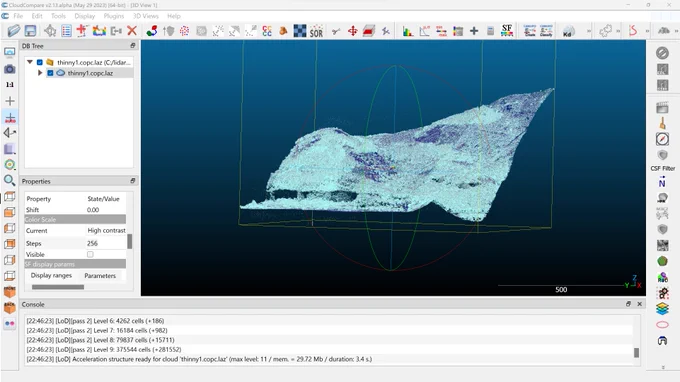Click the Canupo Classify plugin icon
Image resolution: width=680 pixels, height=382 pixels.
(546, 31)
